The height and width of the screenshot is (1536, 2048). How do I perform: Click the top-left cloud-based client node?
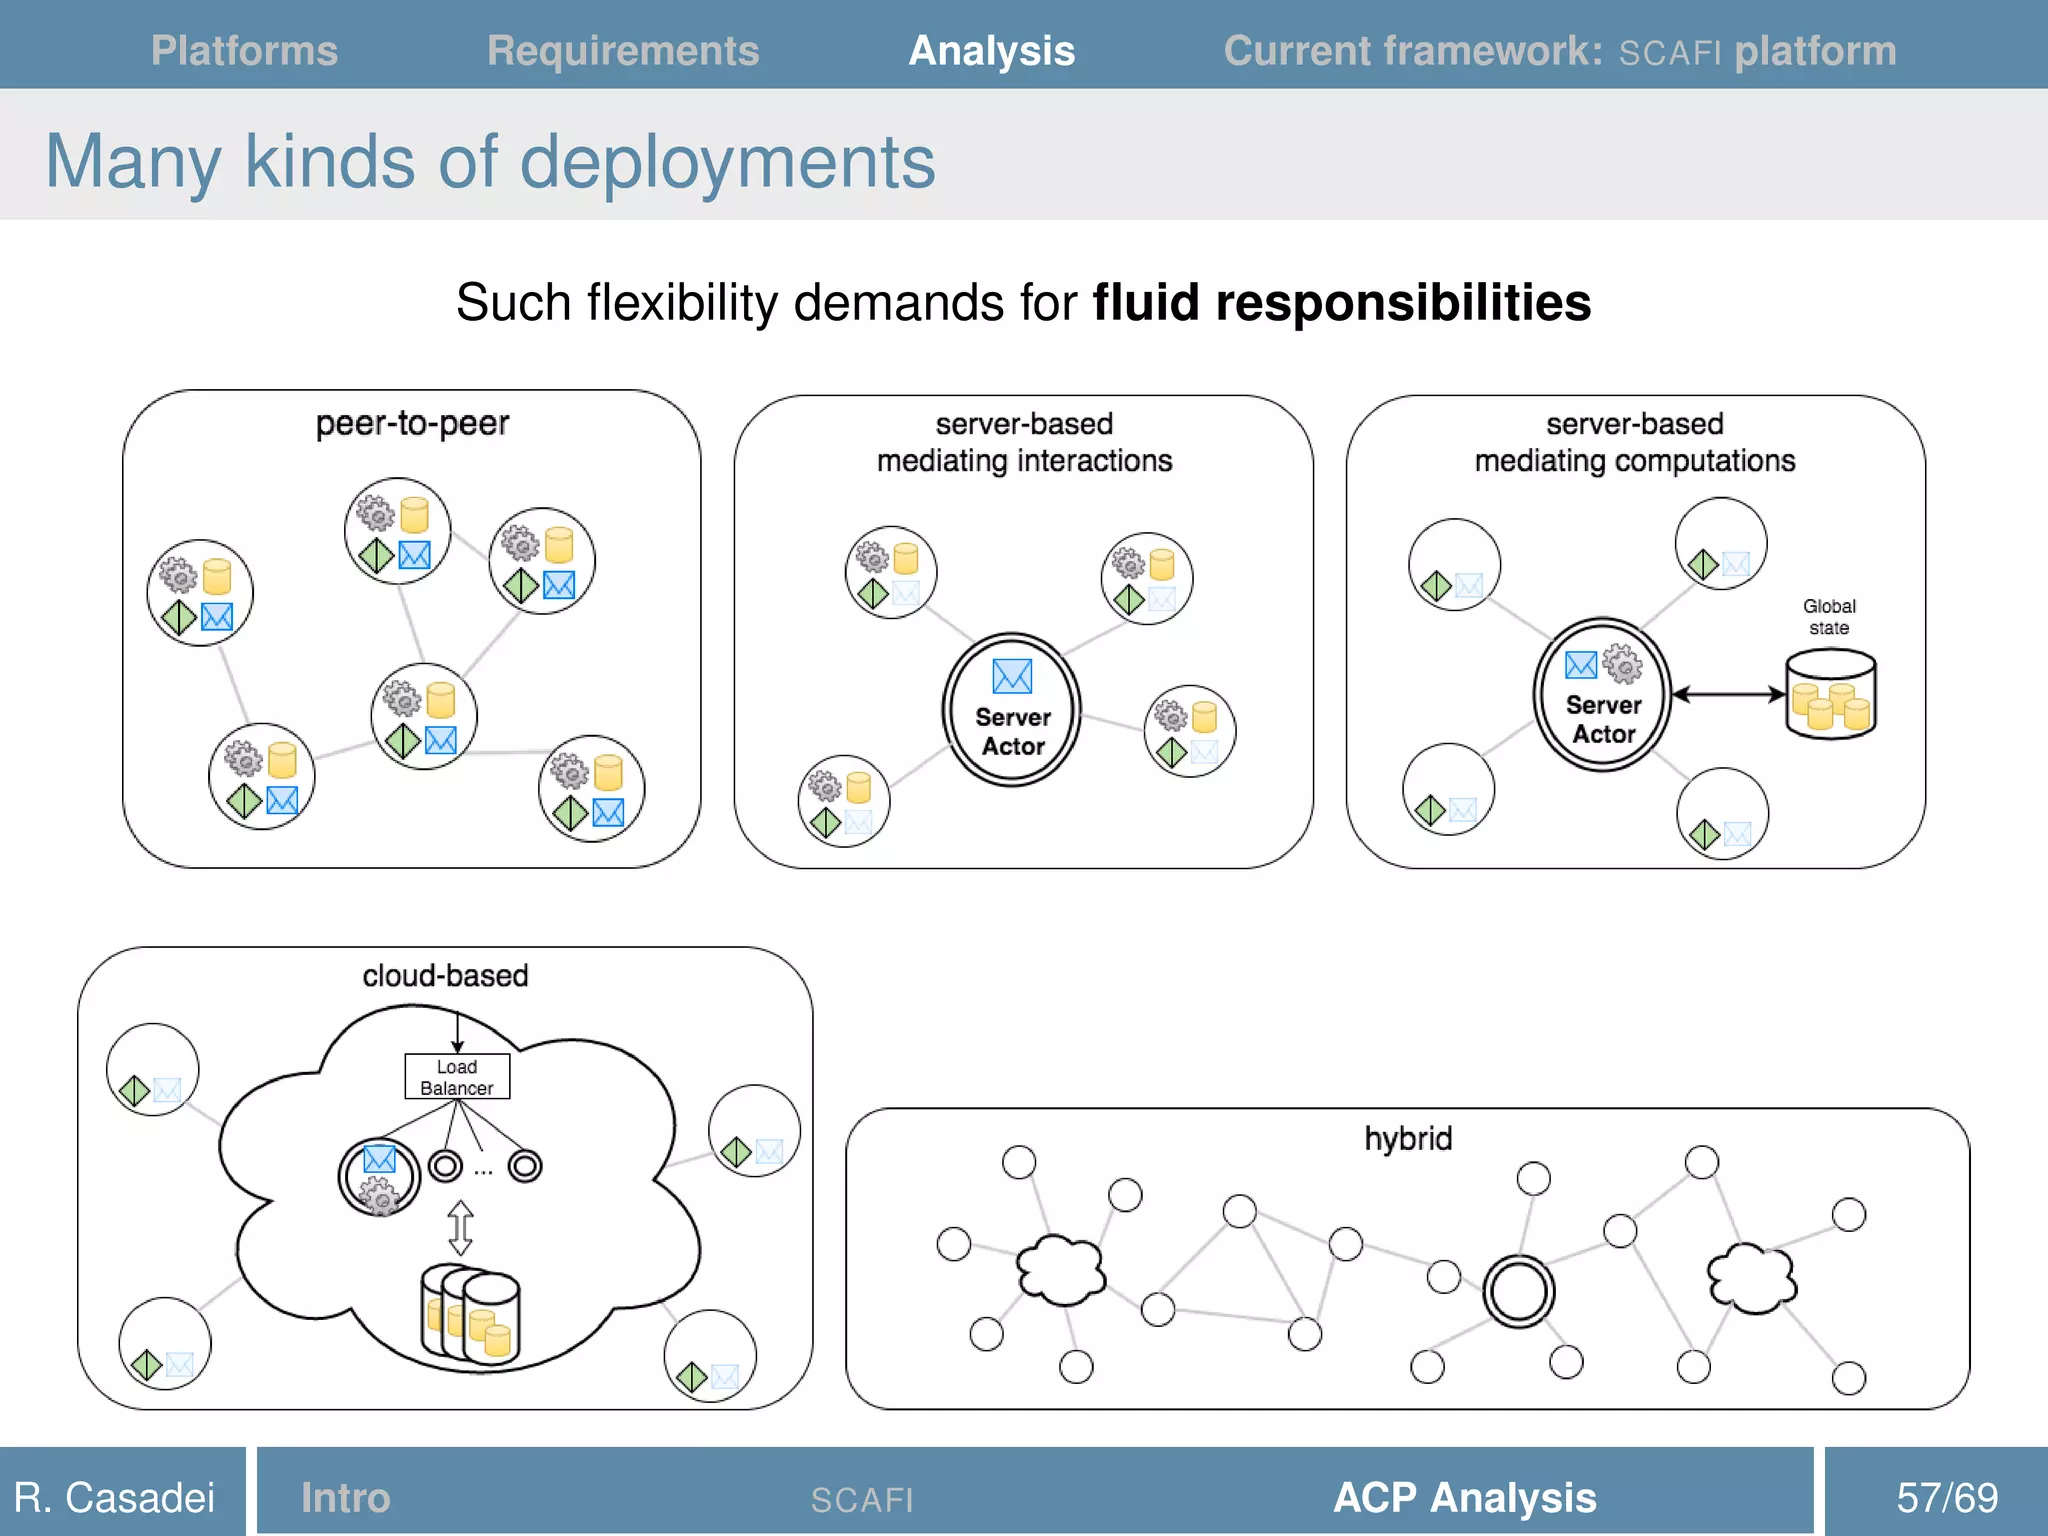[x=153, y=1070]
